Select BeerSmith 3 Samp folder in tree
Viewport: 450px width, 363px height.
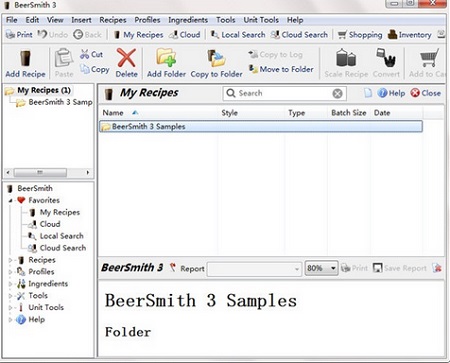55,102
